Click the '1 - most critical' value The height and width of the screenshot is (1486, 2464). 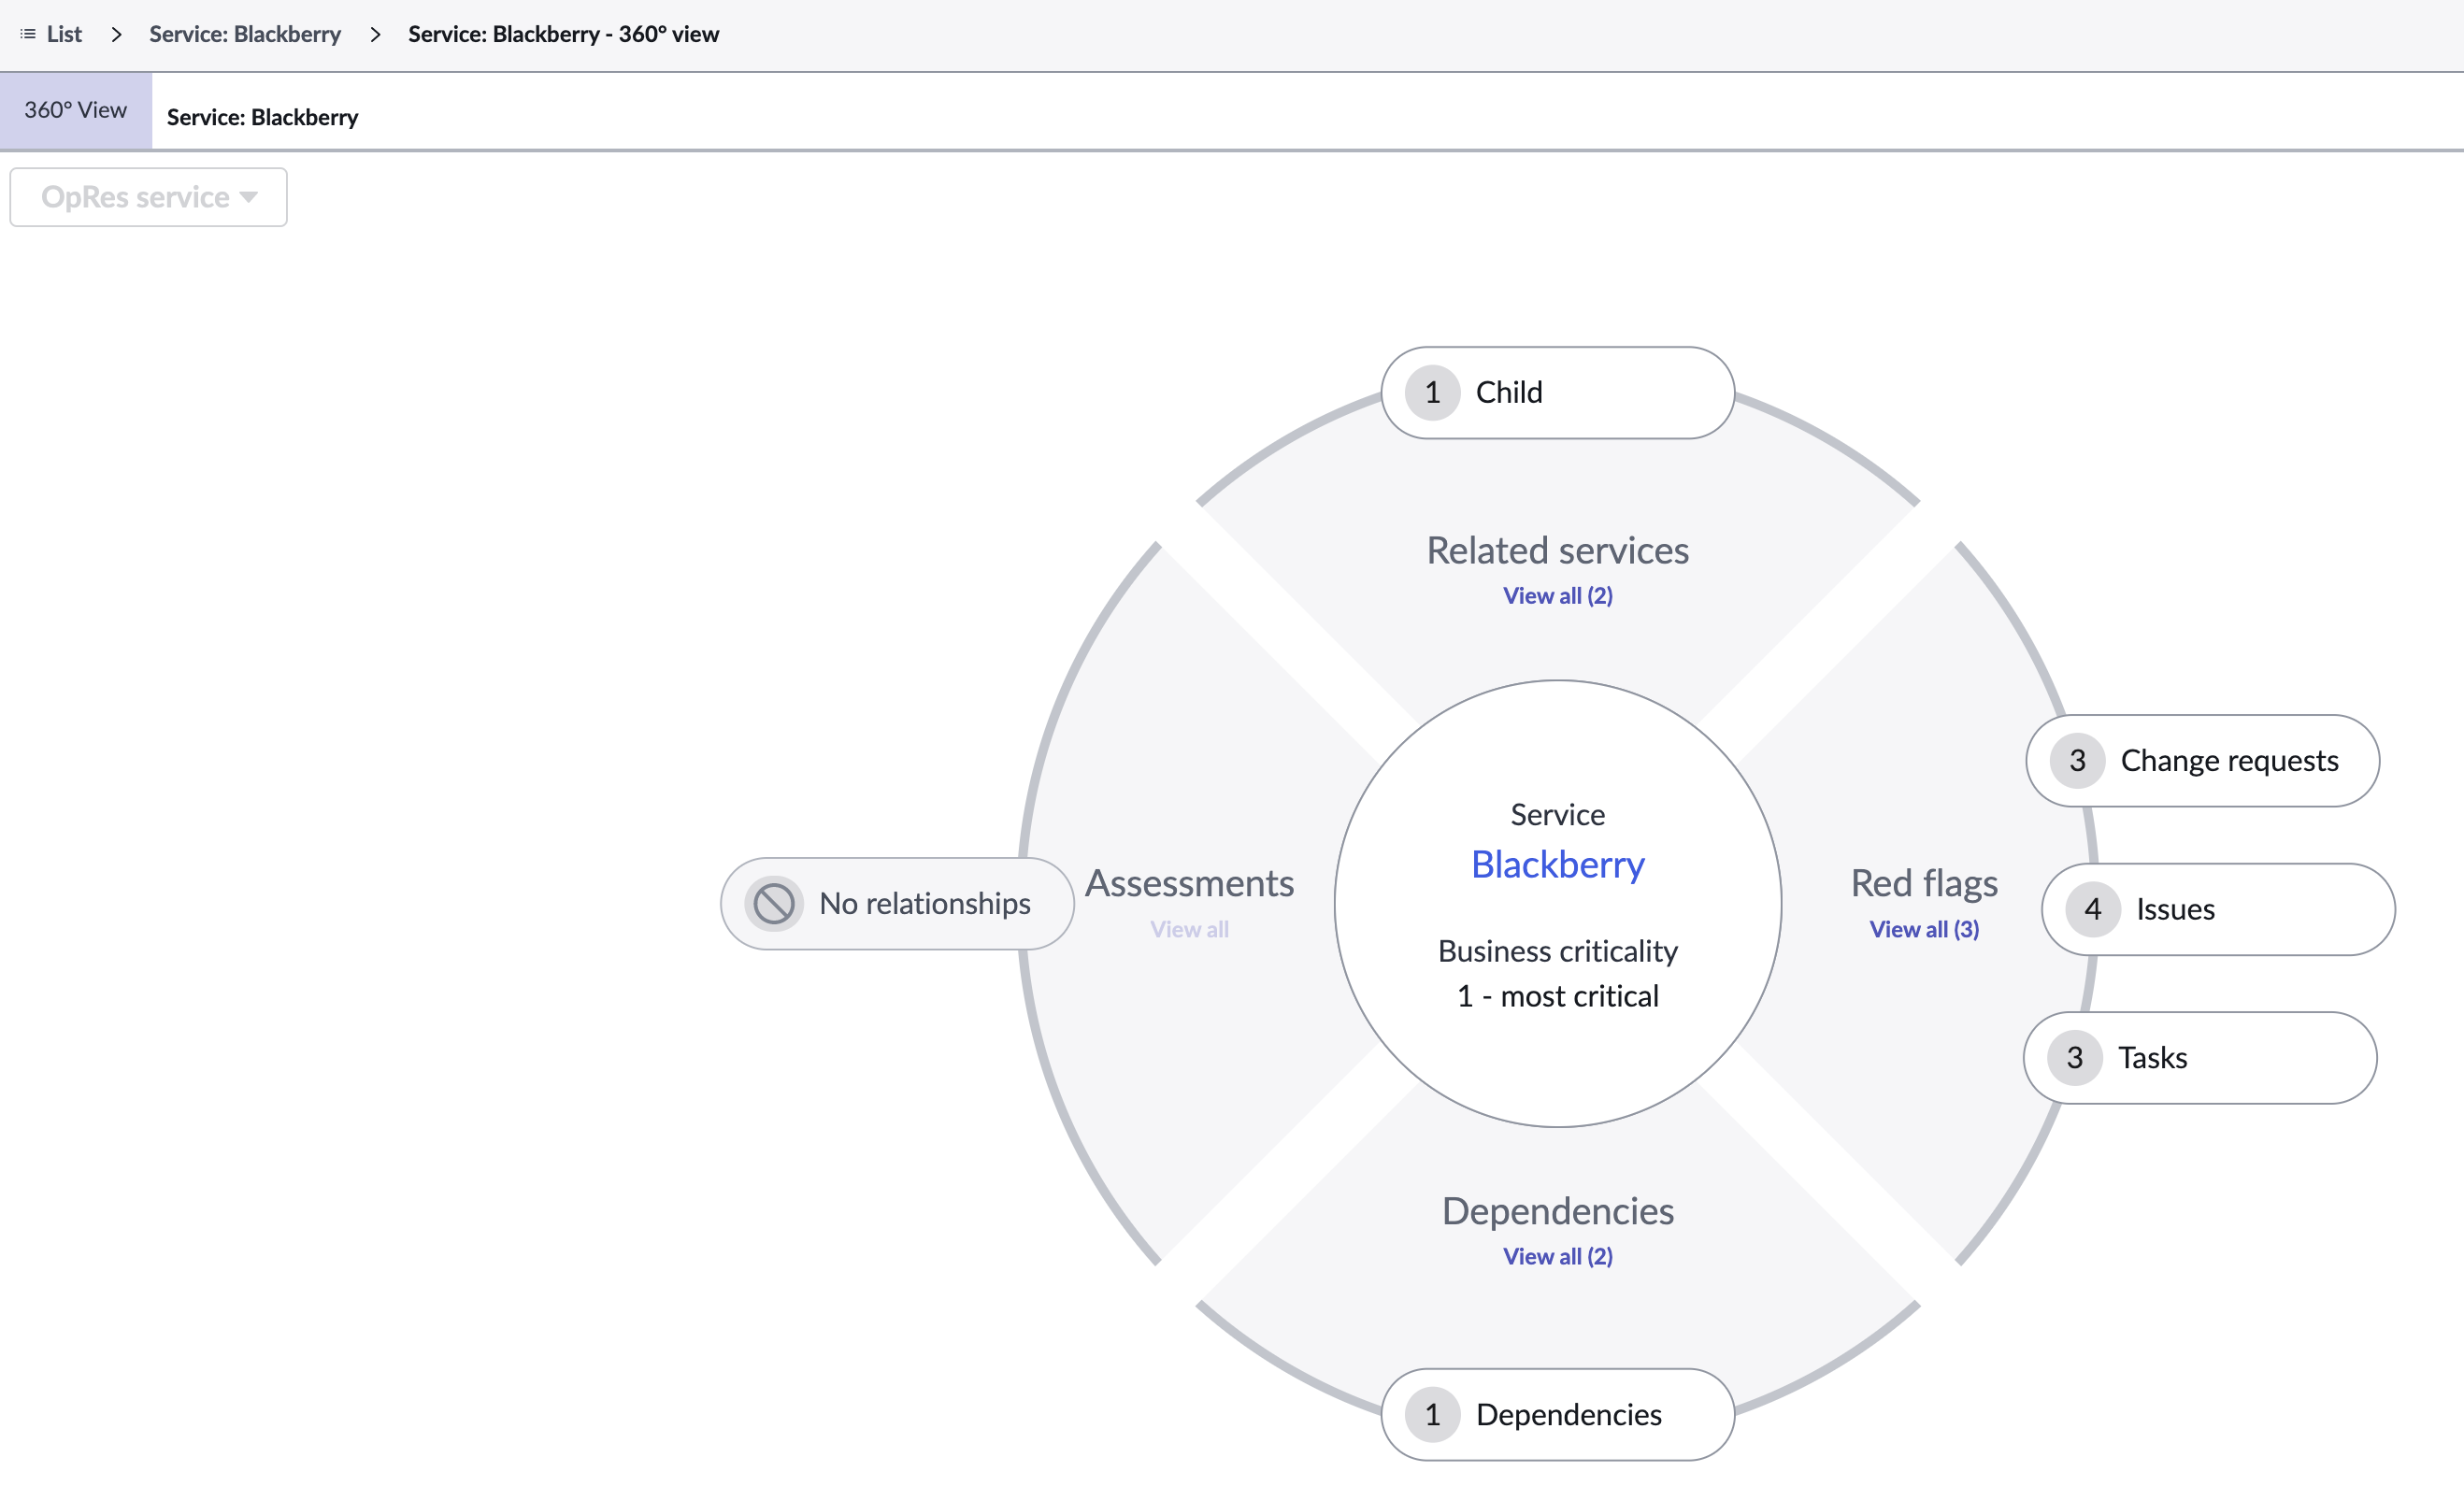click(x=1558, y=996)
